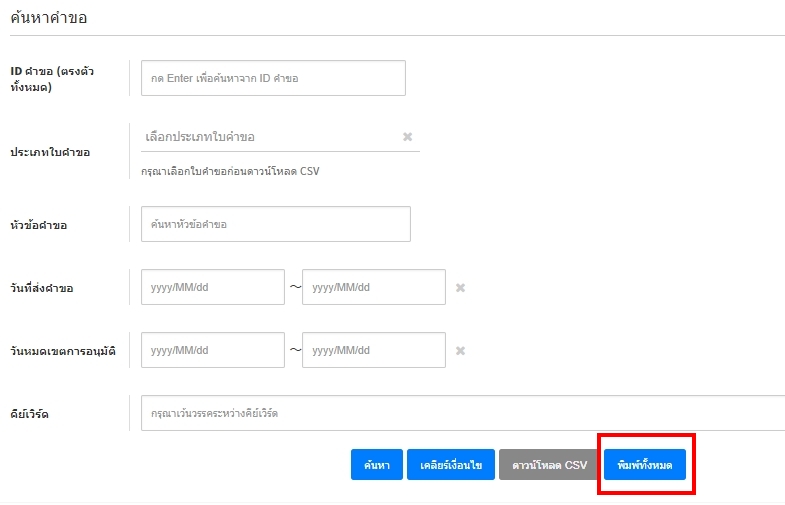Click the ID คำขอ (ตรงตัวทั้งหมด) label
This screenshot has width=785, height=505.
tap(52, 79)
